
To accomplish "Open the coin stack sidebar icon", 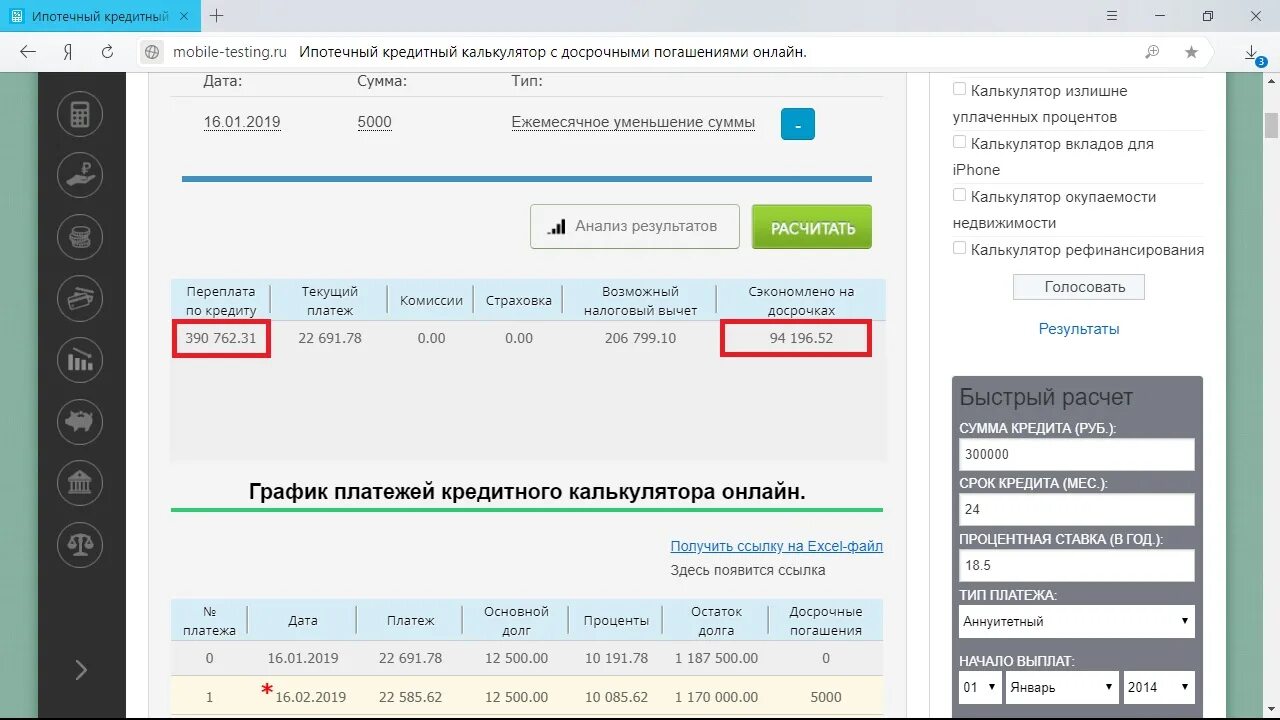I will pyautogui.click(x=80, y=237).
